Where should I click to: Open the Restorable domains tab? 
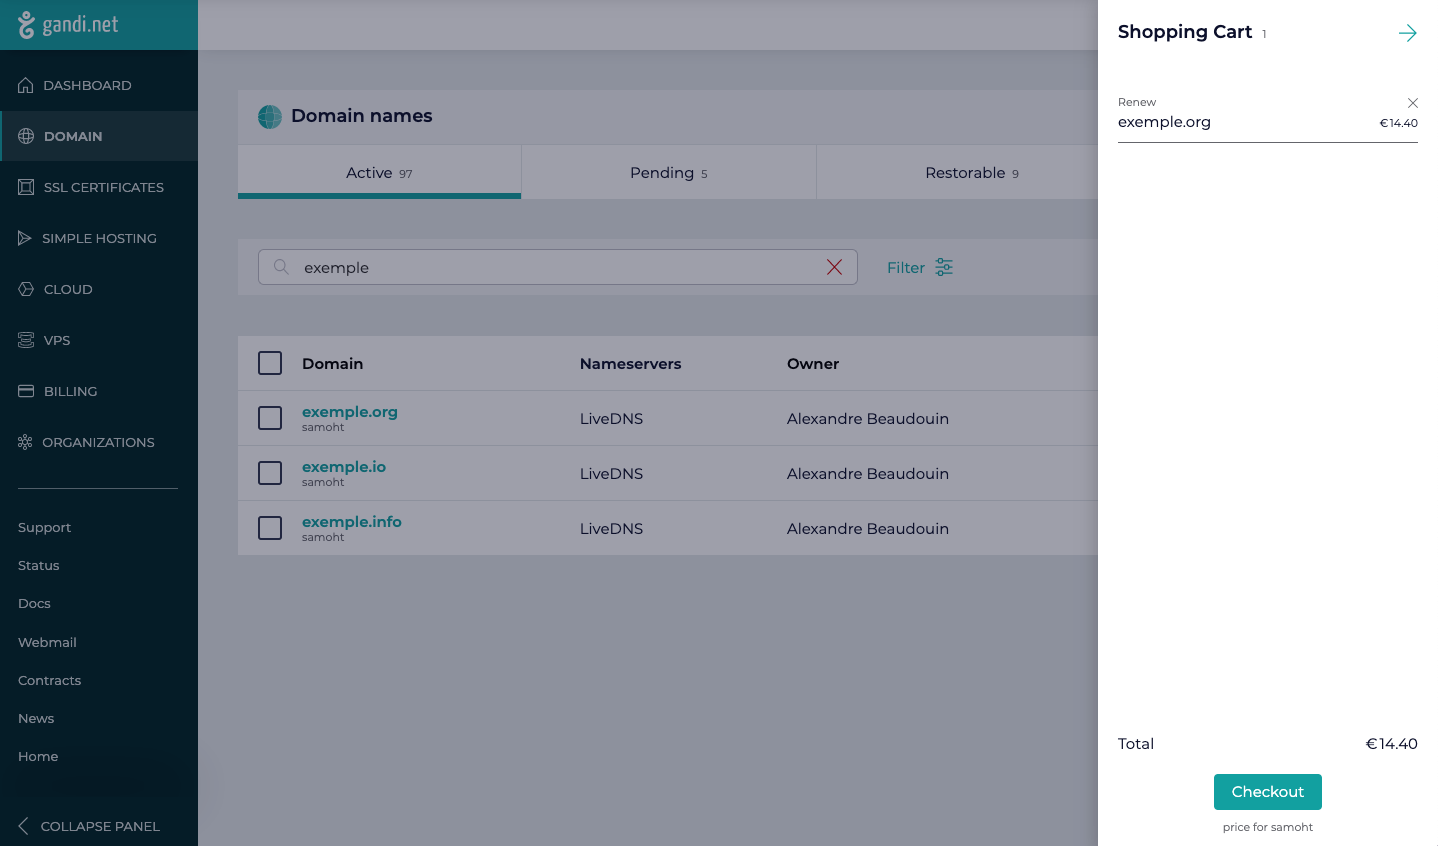[971, 173]
